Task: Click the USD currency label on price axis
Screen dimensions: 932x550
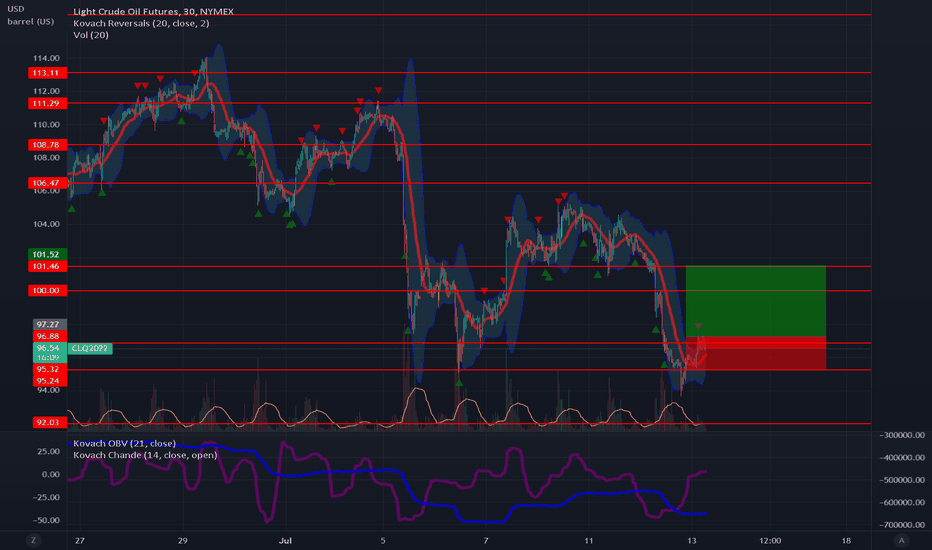Action: tap(15, 9)
